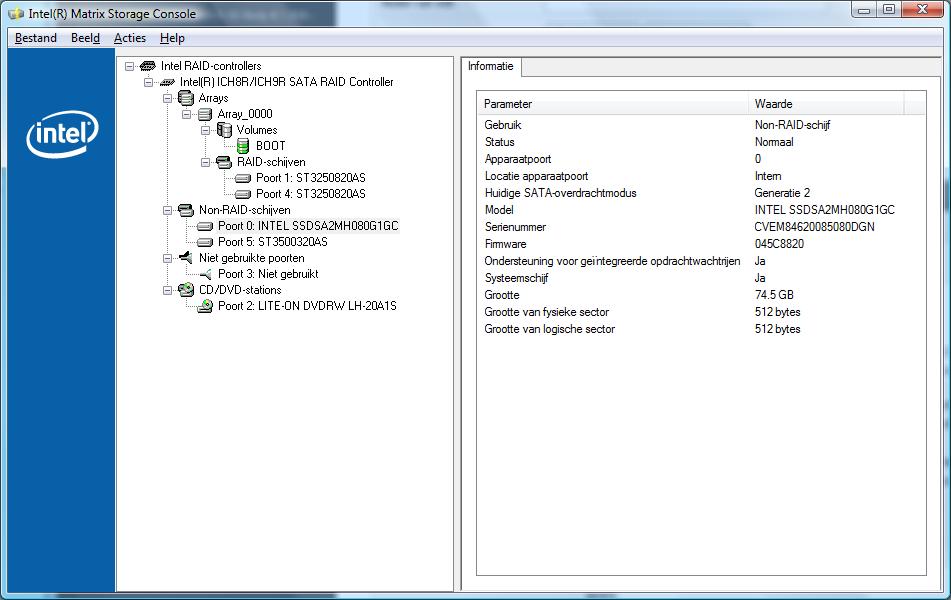This screenshot has height=600, width=951.
Task: Collapse the Volumes tree node
Action: click(205, 130)
